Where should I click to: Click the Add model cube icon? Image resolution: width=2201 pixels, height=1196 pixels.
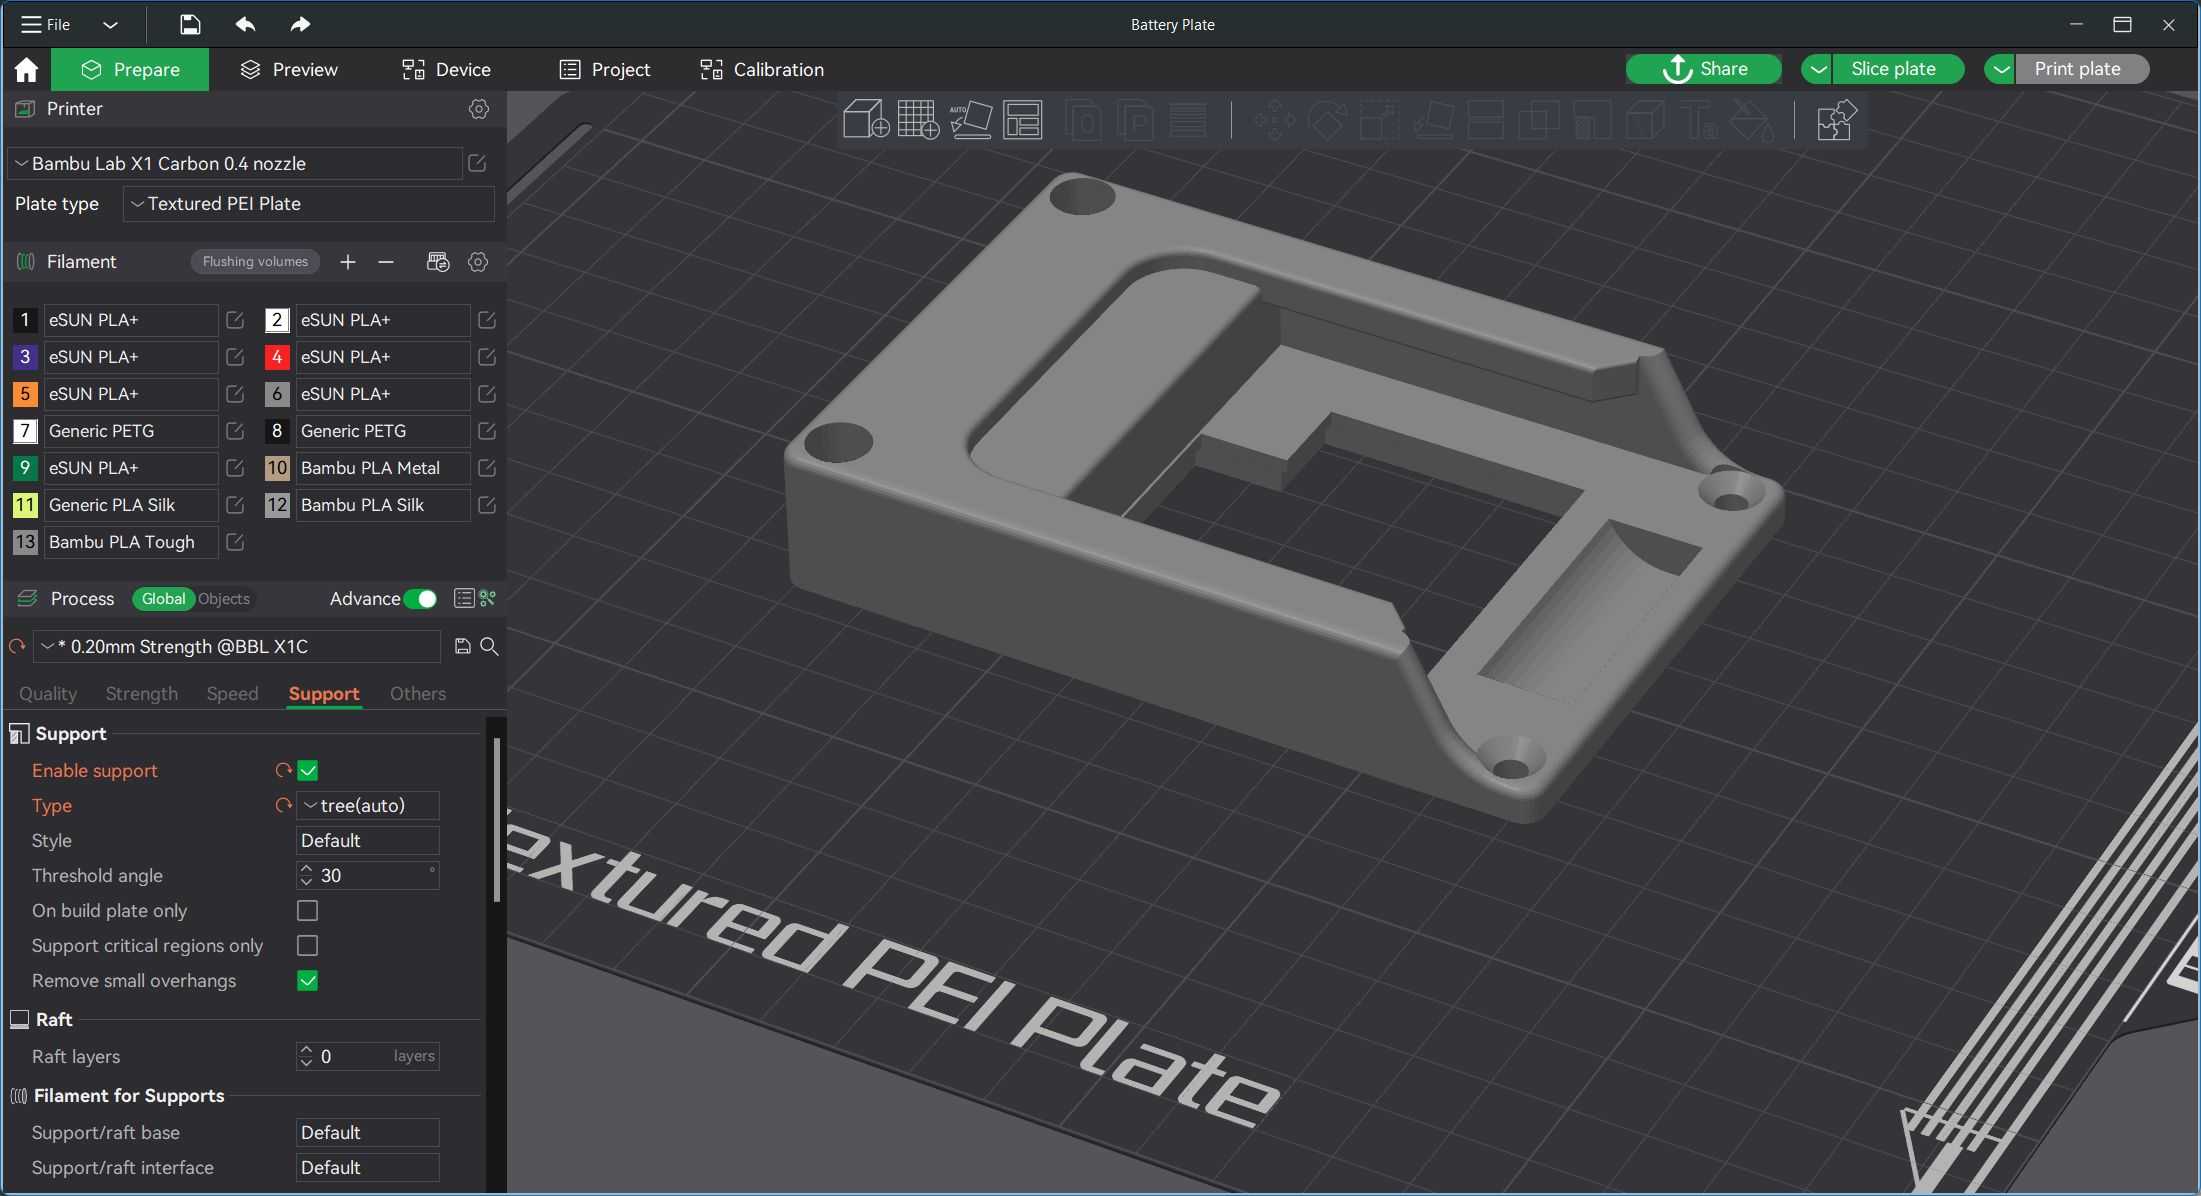pyautogui.click(x=866, y=120)
